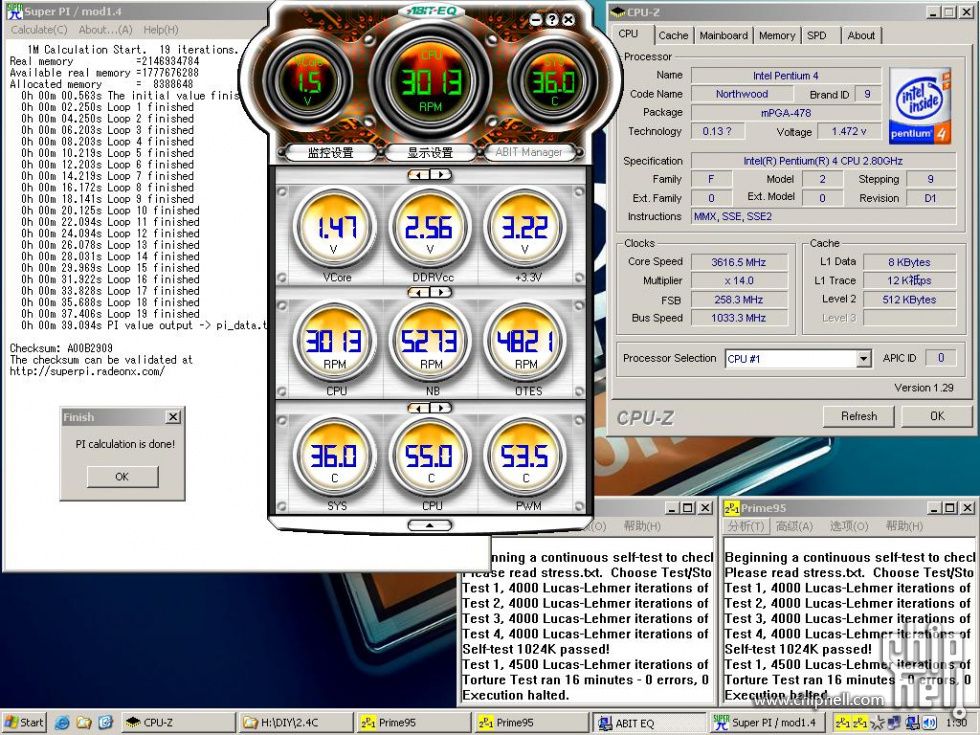Click the OK button in CPU-Z
Viewport: 980px width, 735px height.
[x=937, y=416]
